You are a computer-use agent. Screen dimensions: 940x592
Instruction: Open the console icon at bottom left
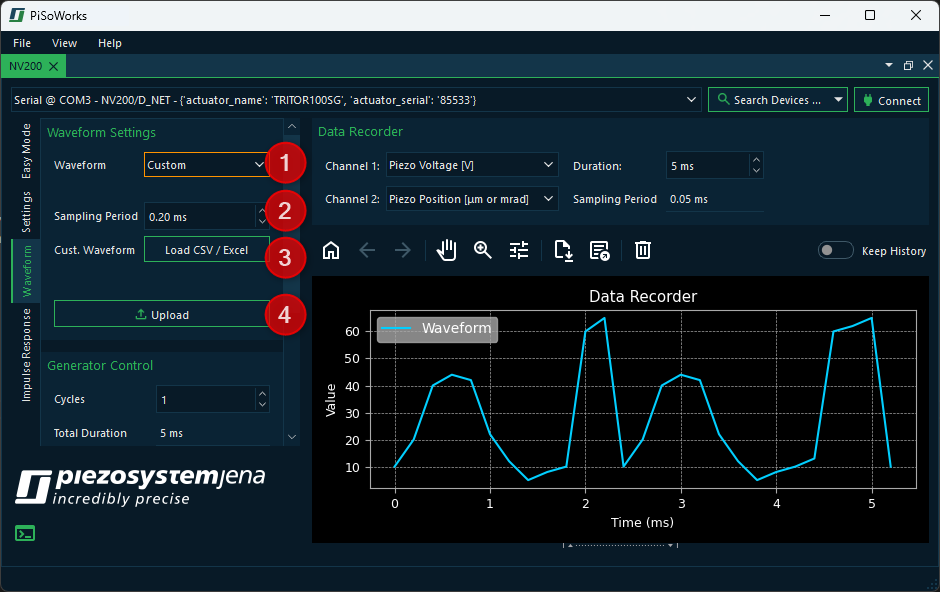click(26, 533)
